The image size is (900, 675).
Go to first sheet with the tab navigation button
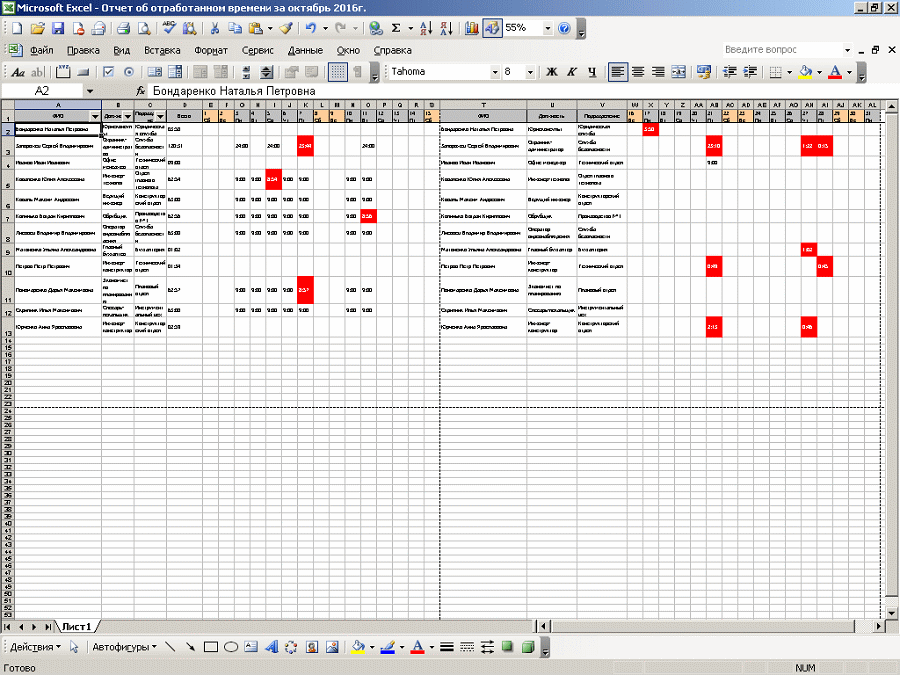pyautogui.click(x=7, y=627)
